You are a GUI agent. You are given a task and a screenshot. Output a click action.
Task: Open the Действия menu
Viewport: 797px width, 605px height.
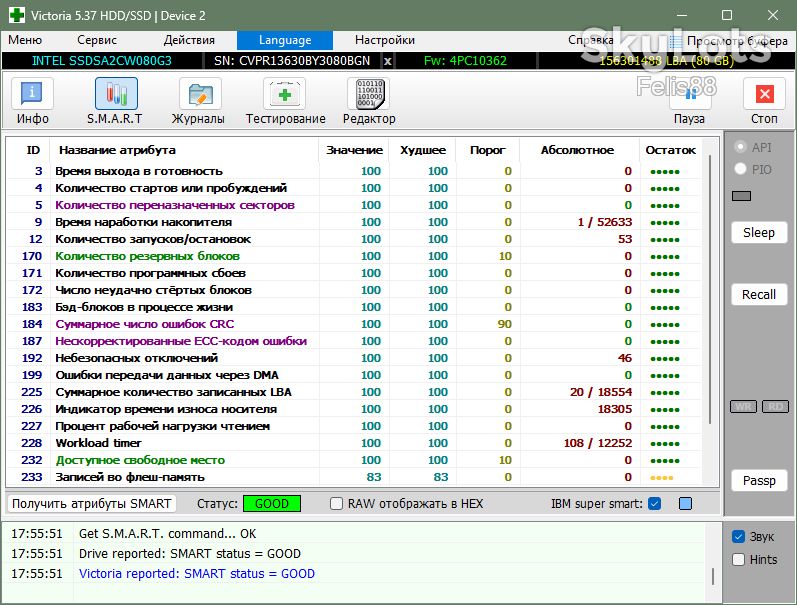click(x=189, y=40)
